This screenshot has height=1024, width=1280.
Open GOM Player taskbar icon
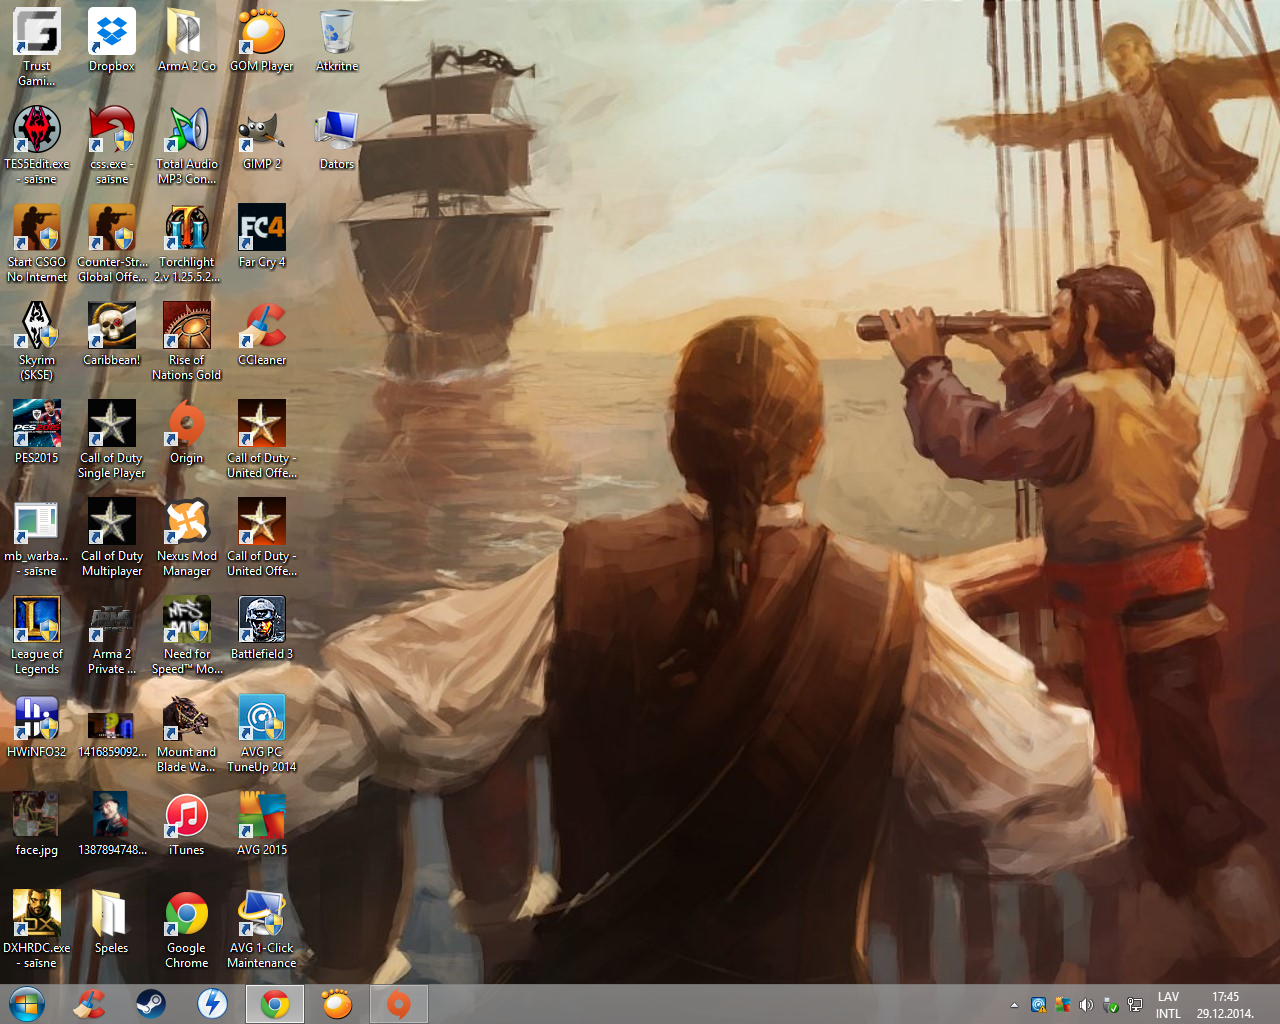tap(337, 1004)
